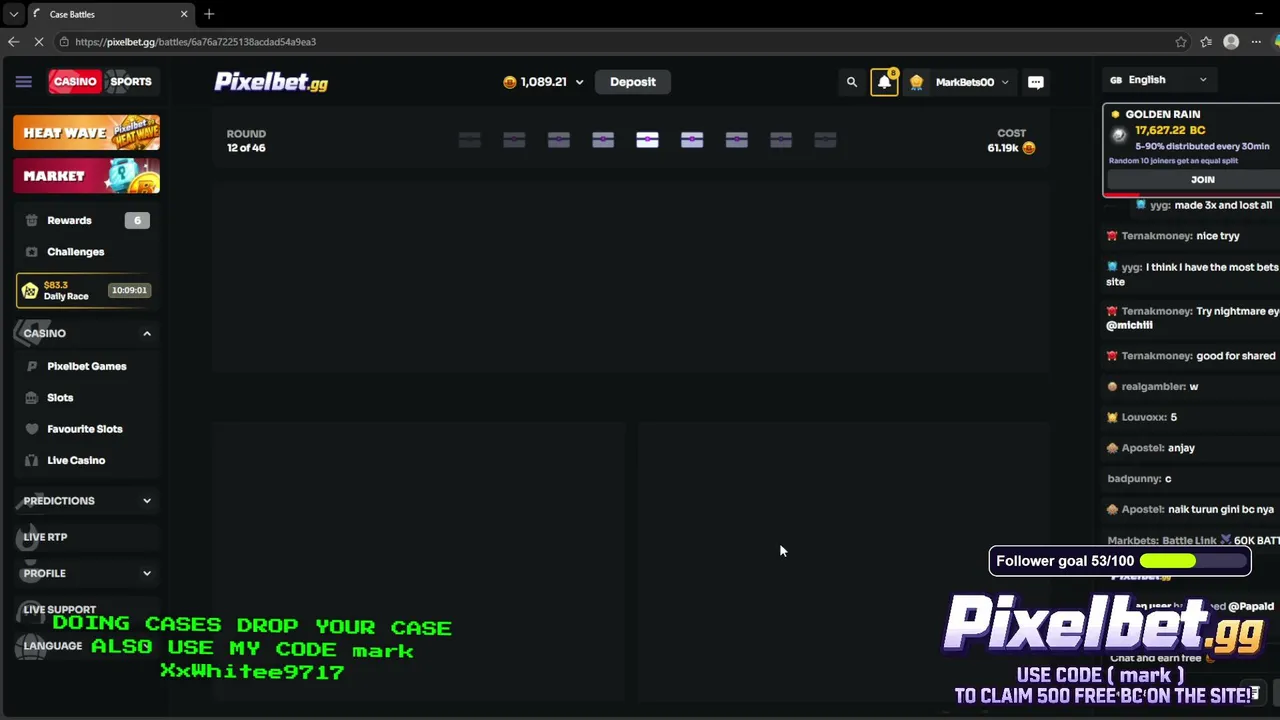Image resolution: width=1280 pixels, height=720 pixels.
Task: Open the Market banner
Action: (86, 176)
